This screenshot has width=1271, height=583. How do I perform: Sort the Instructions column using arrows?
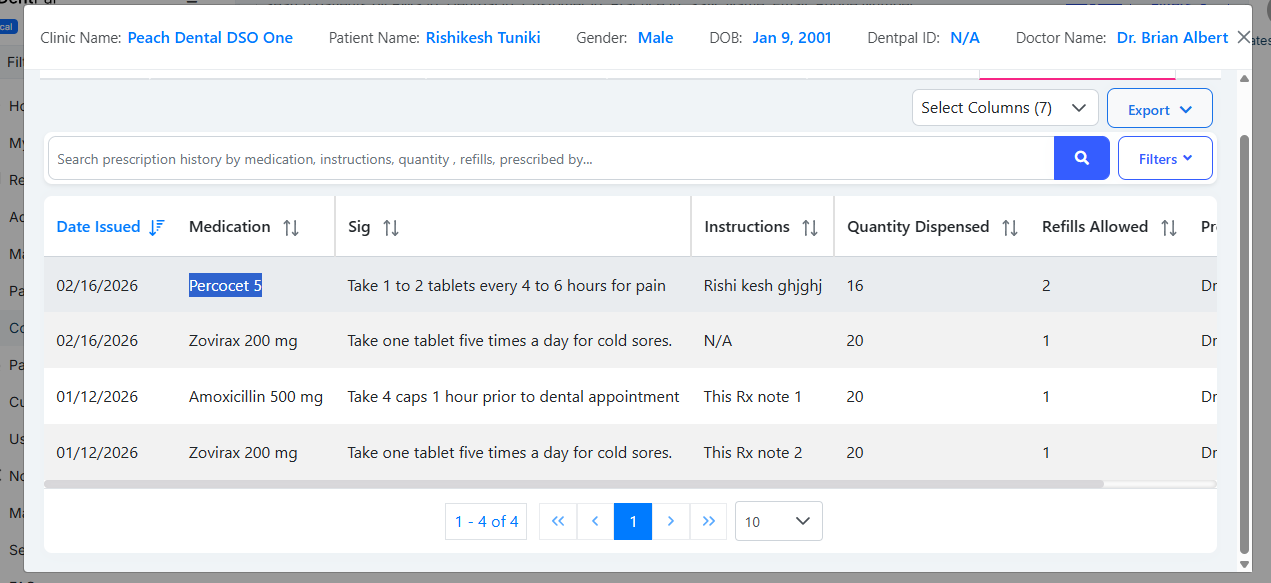point(810,227)
